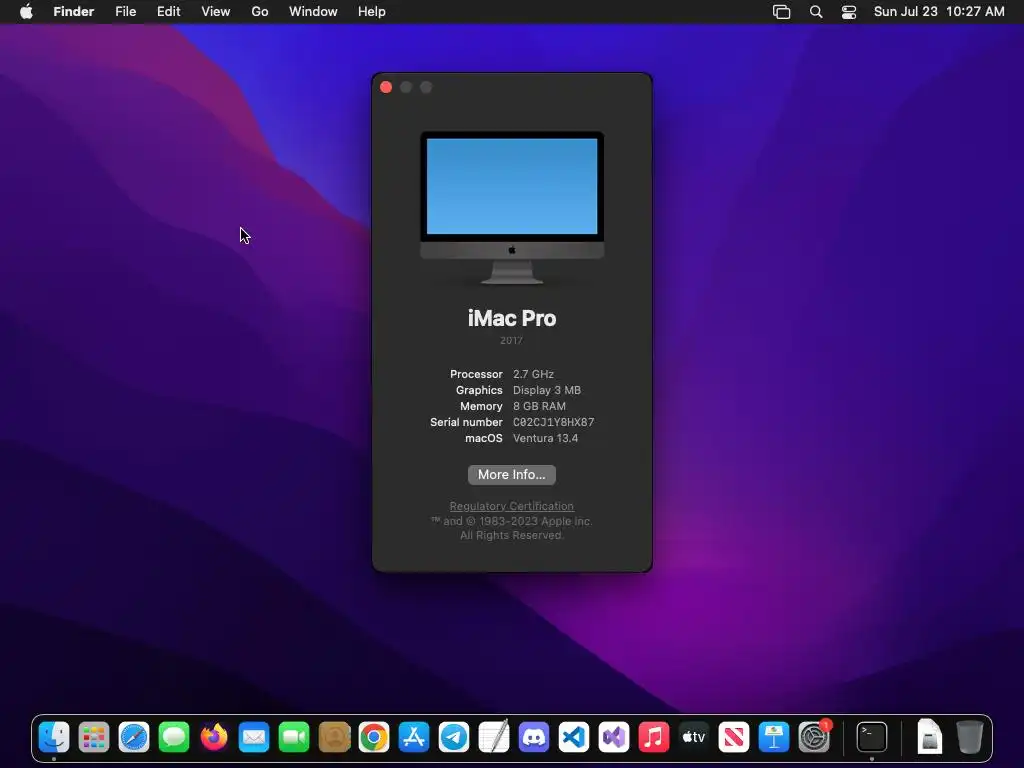
Task: Open the News app in dock
Action: click(734, 737)
